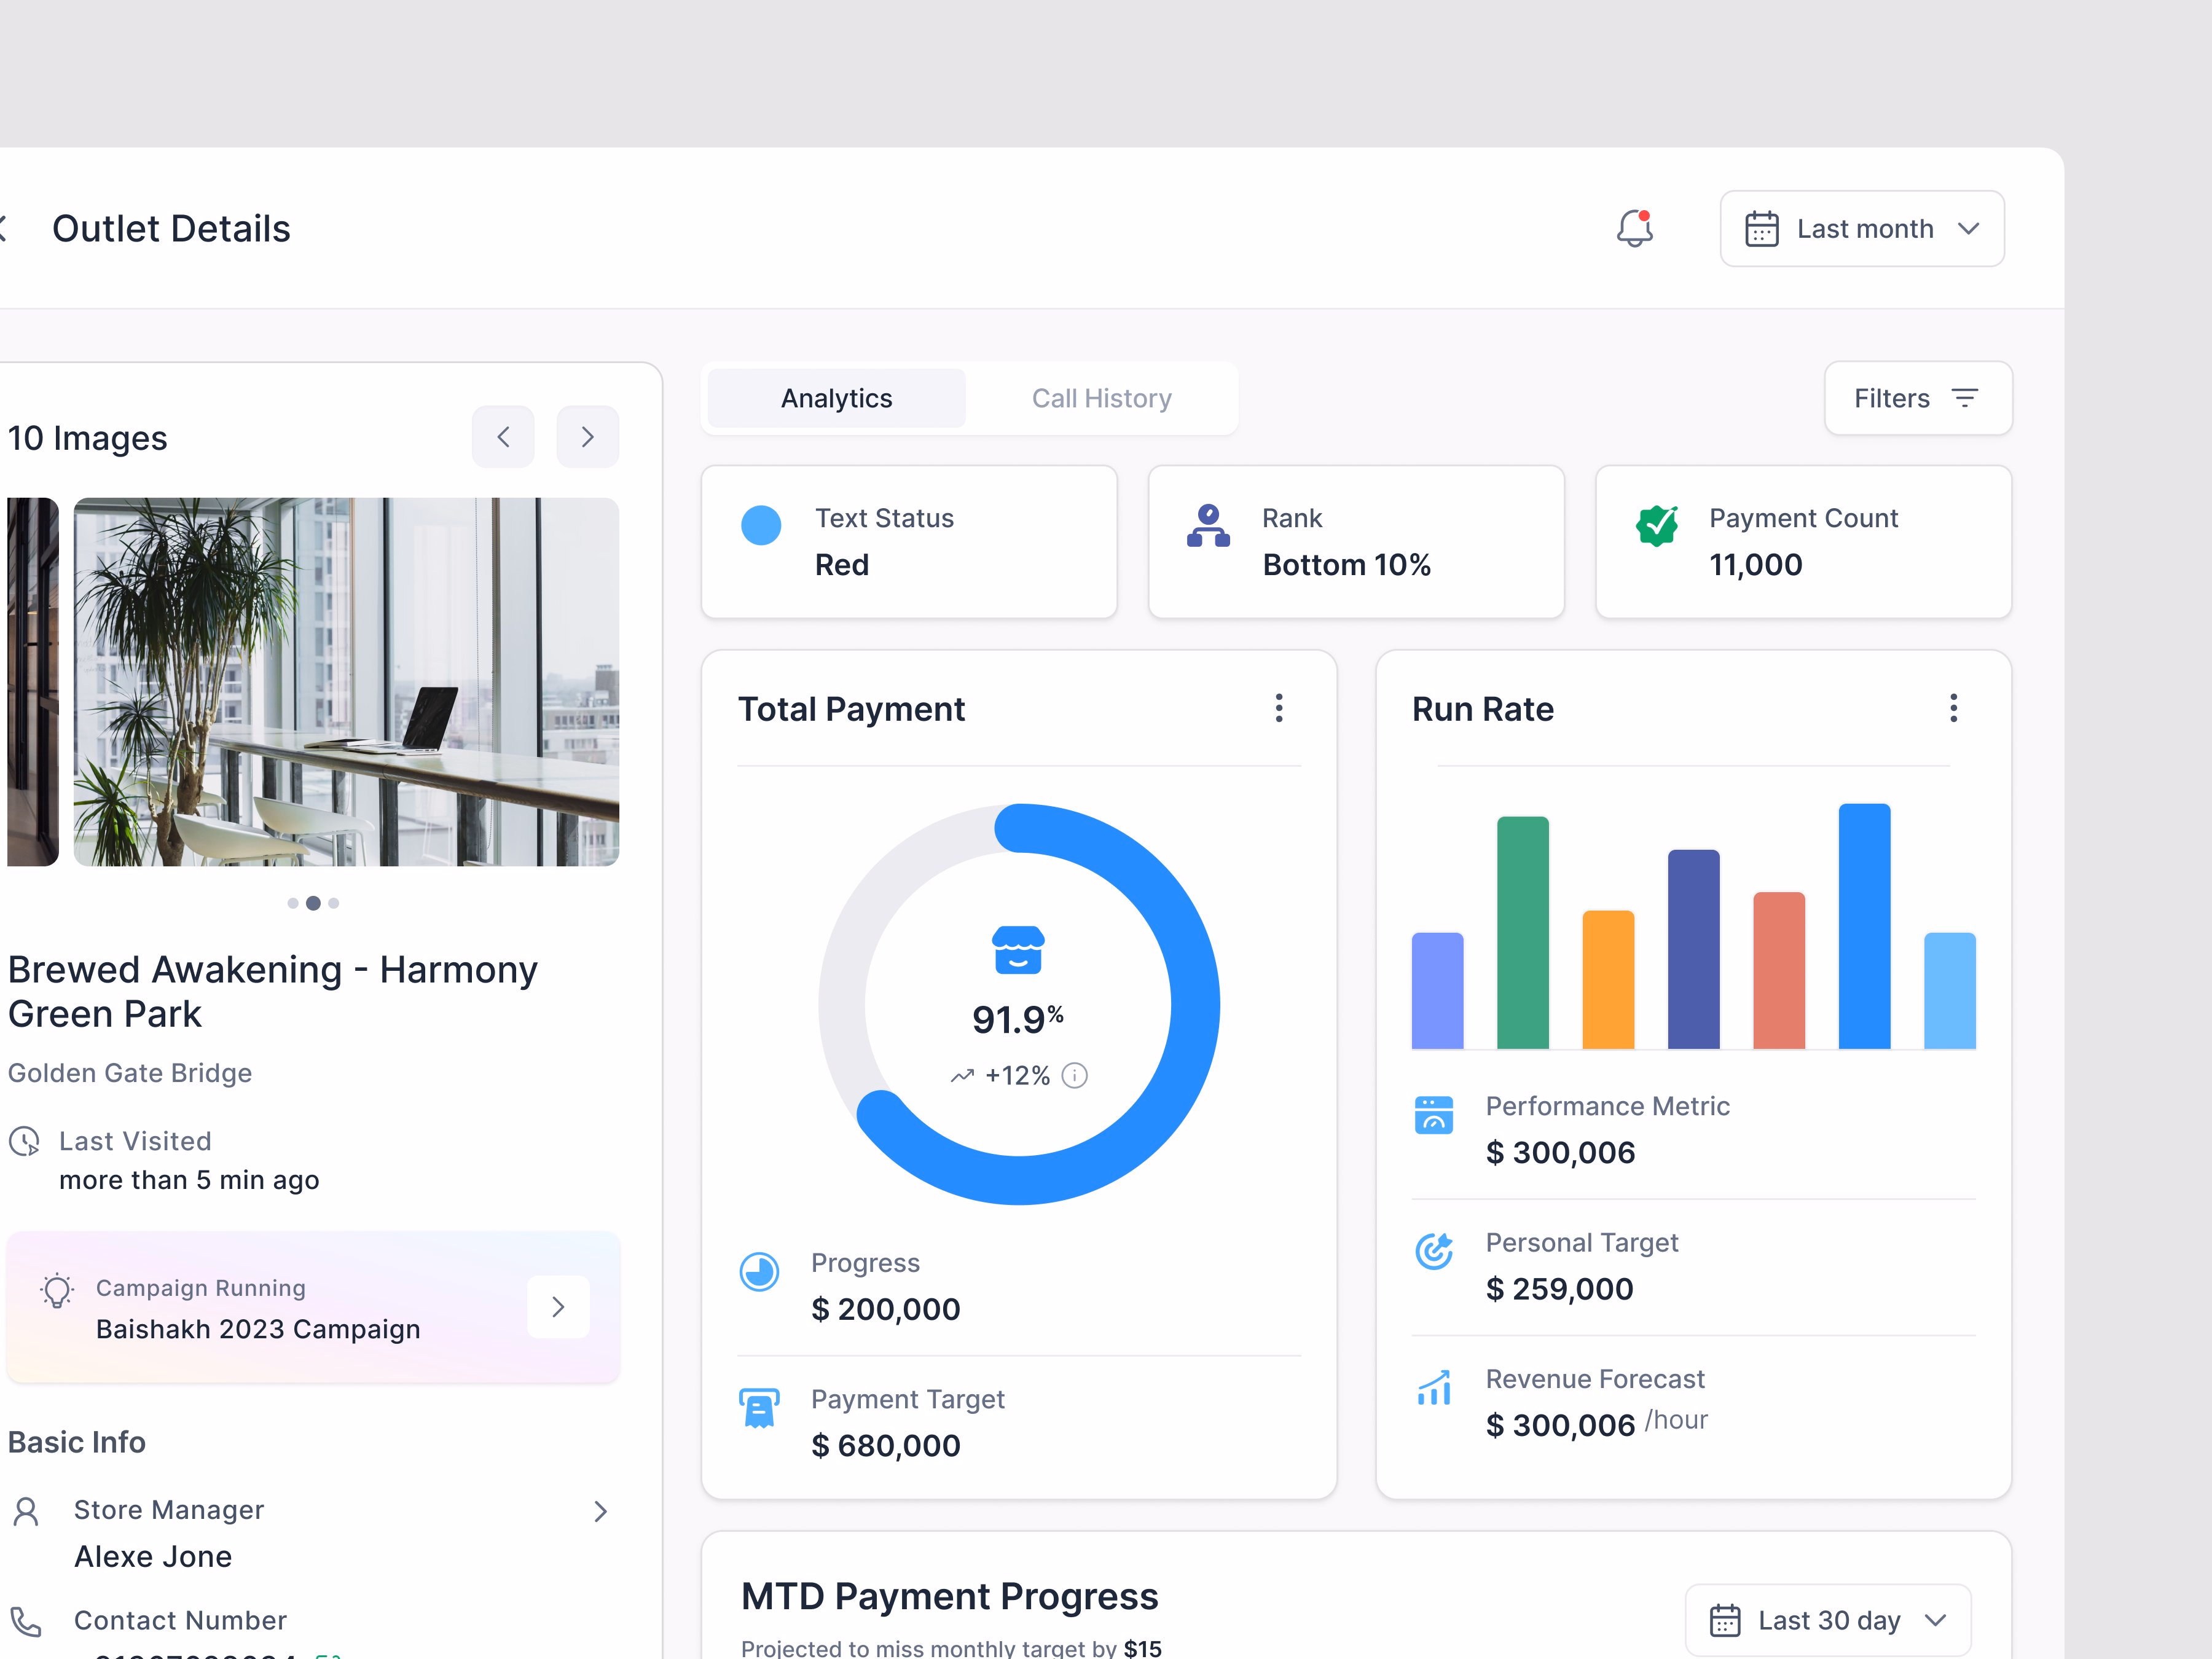
Task: Show next outlet image
Action: click(587, 437)
